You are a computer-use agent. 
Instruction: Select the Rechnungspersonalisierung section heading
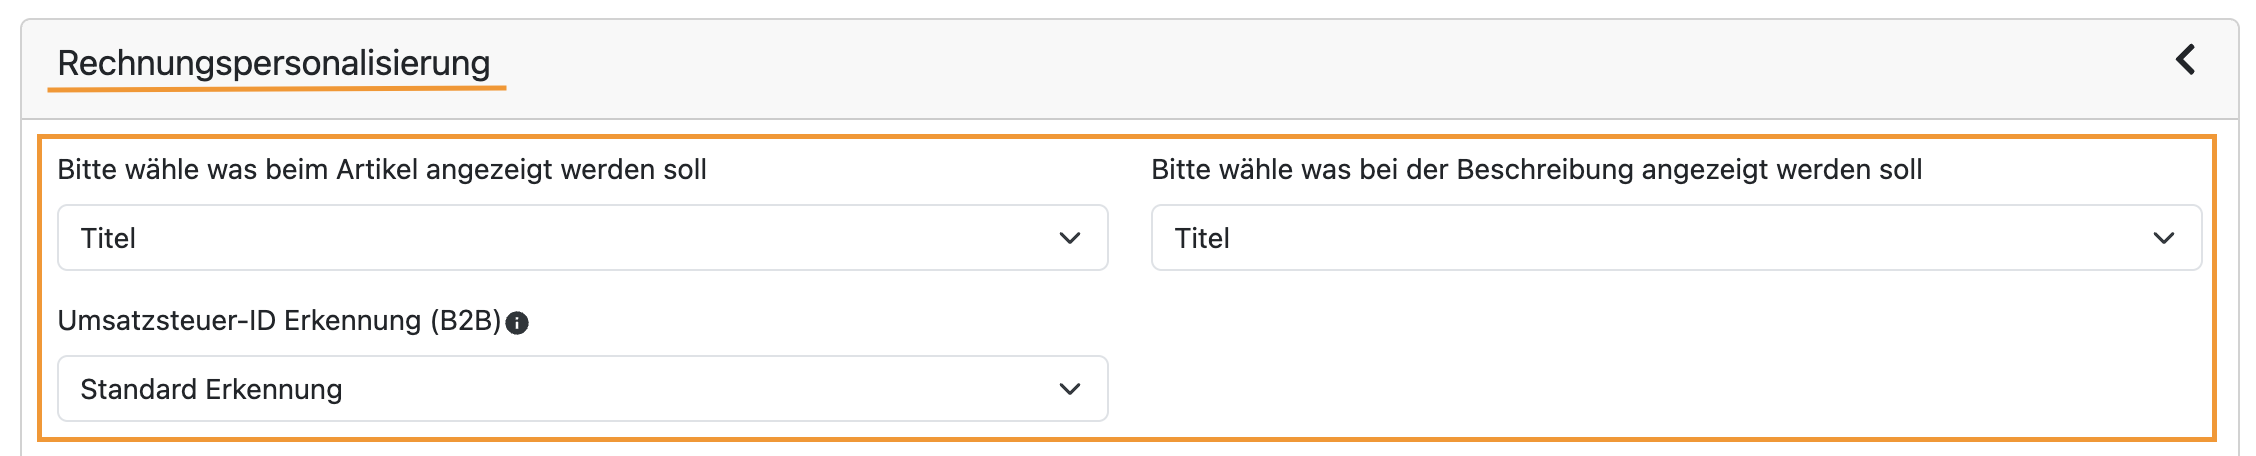coord(274,63)
